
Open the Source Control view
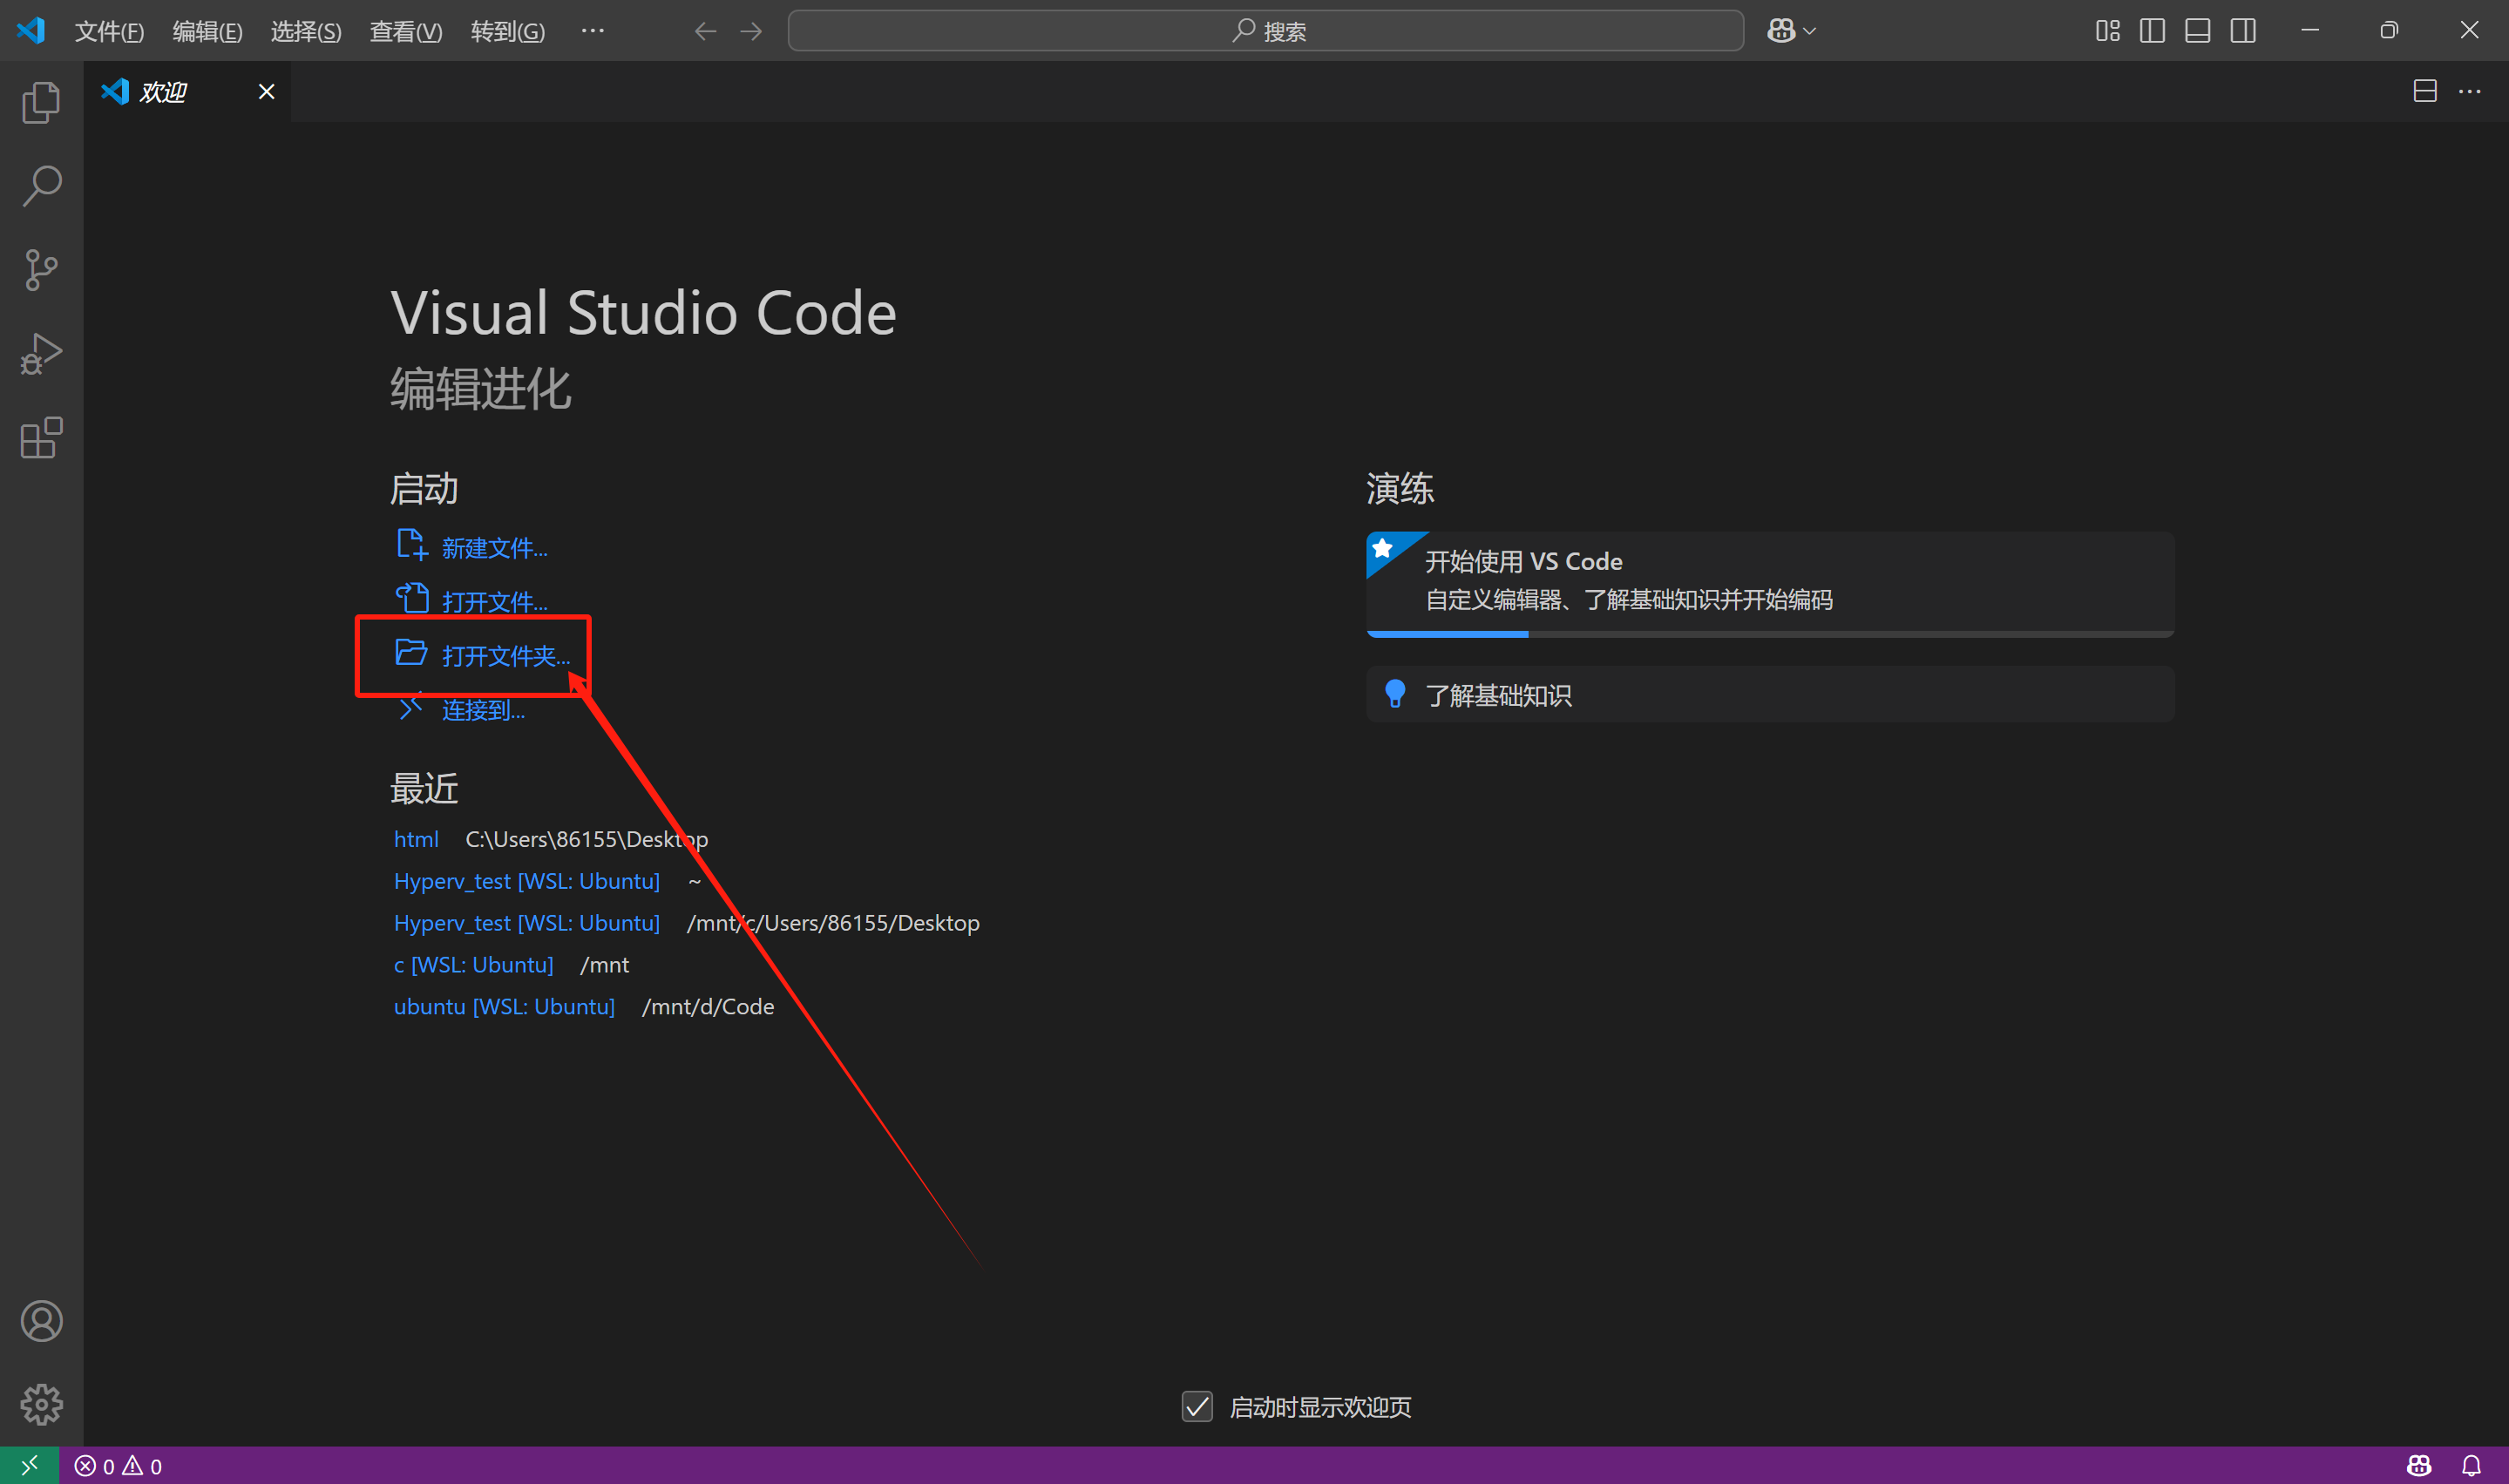(41, 270)
